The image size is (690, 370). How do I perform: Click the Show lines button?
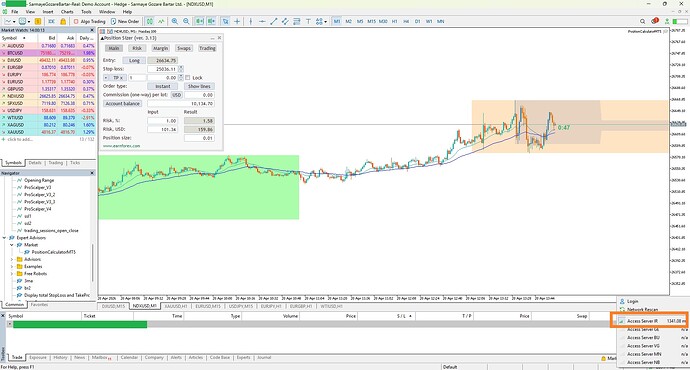[199, 86]
